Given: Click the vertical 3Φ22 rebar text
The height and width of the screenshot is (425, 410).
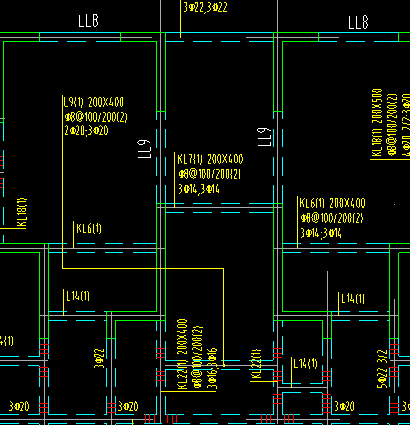Looking at the screenshot, I should [99, 358].
